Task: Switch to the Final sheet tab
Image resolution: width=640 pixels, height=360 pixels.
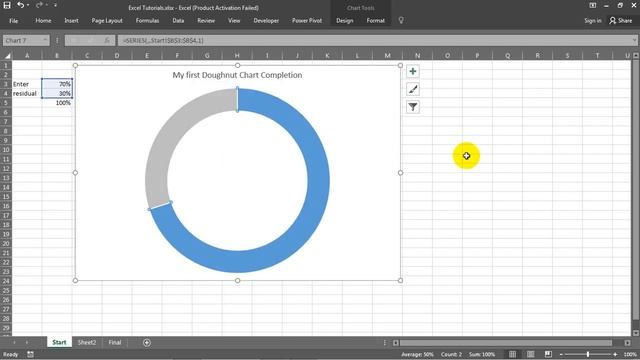Action: point(115,342)
